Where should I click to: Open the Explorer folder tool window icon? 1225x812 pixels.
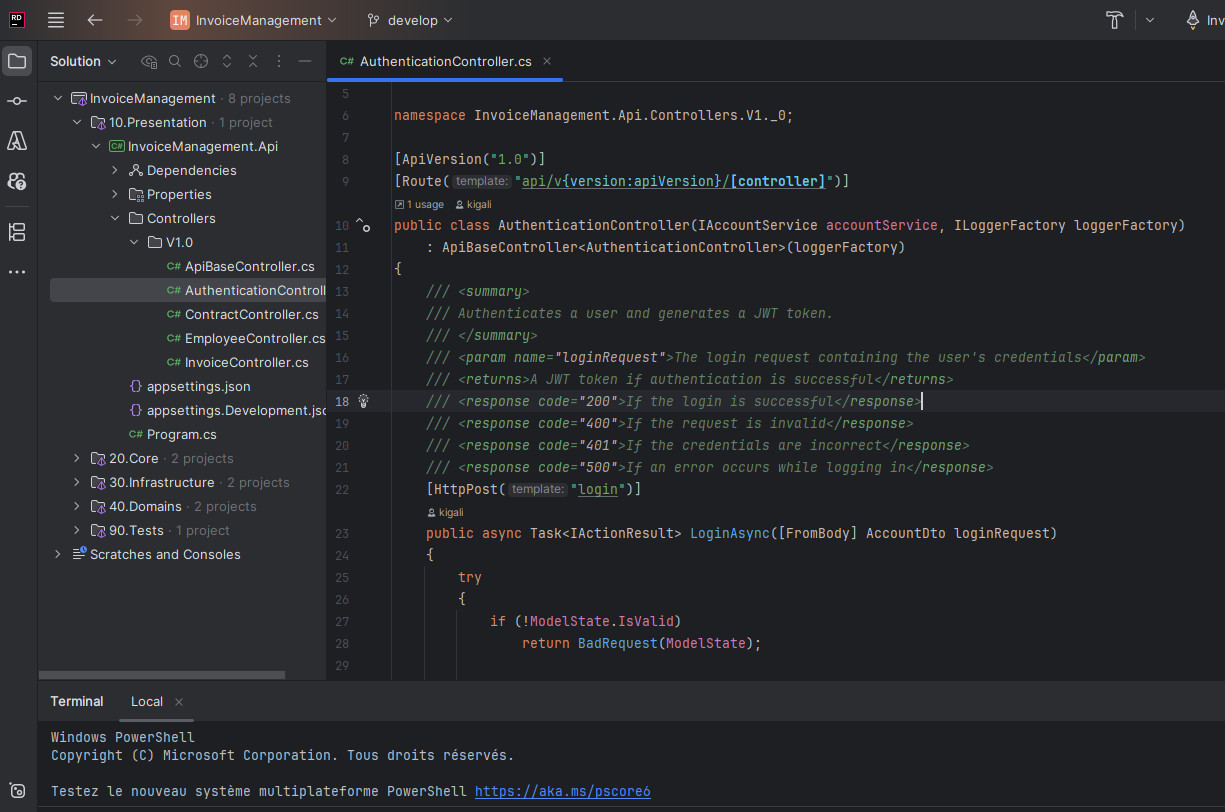17,61
